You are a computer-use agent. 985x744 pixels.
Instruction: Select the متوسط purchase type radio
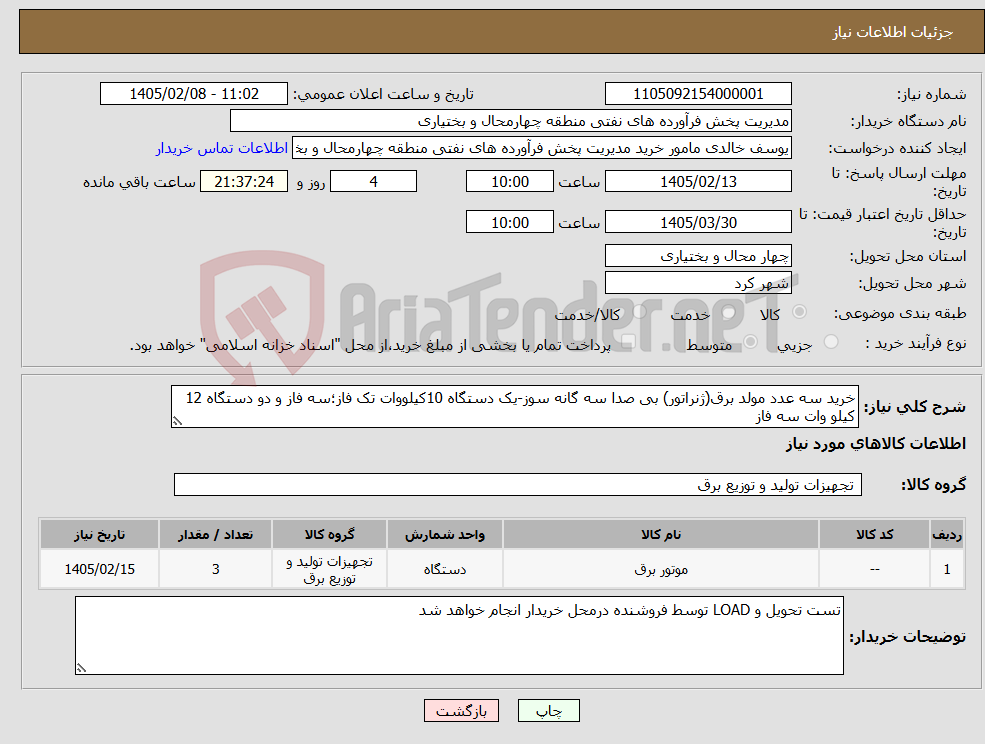pos(750,342)
